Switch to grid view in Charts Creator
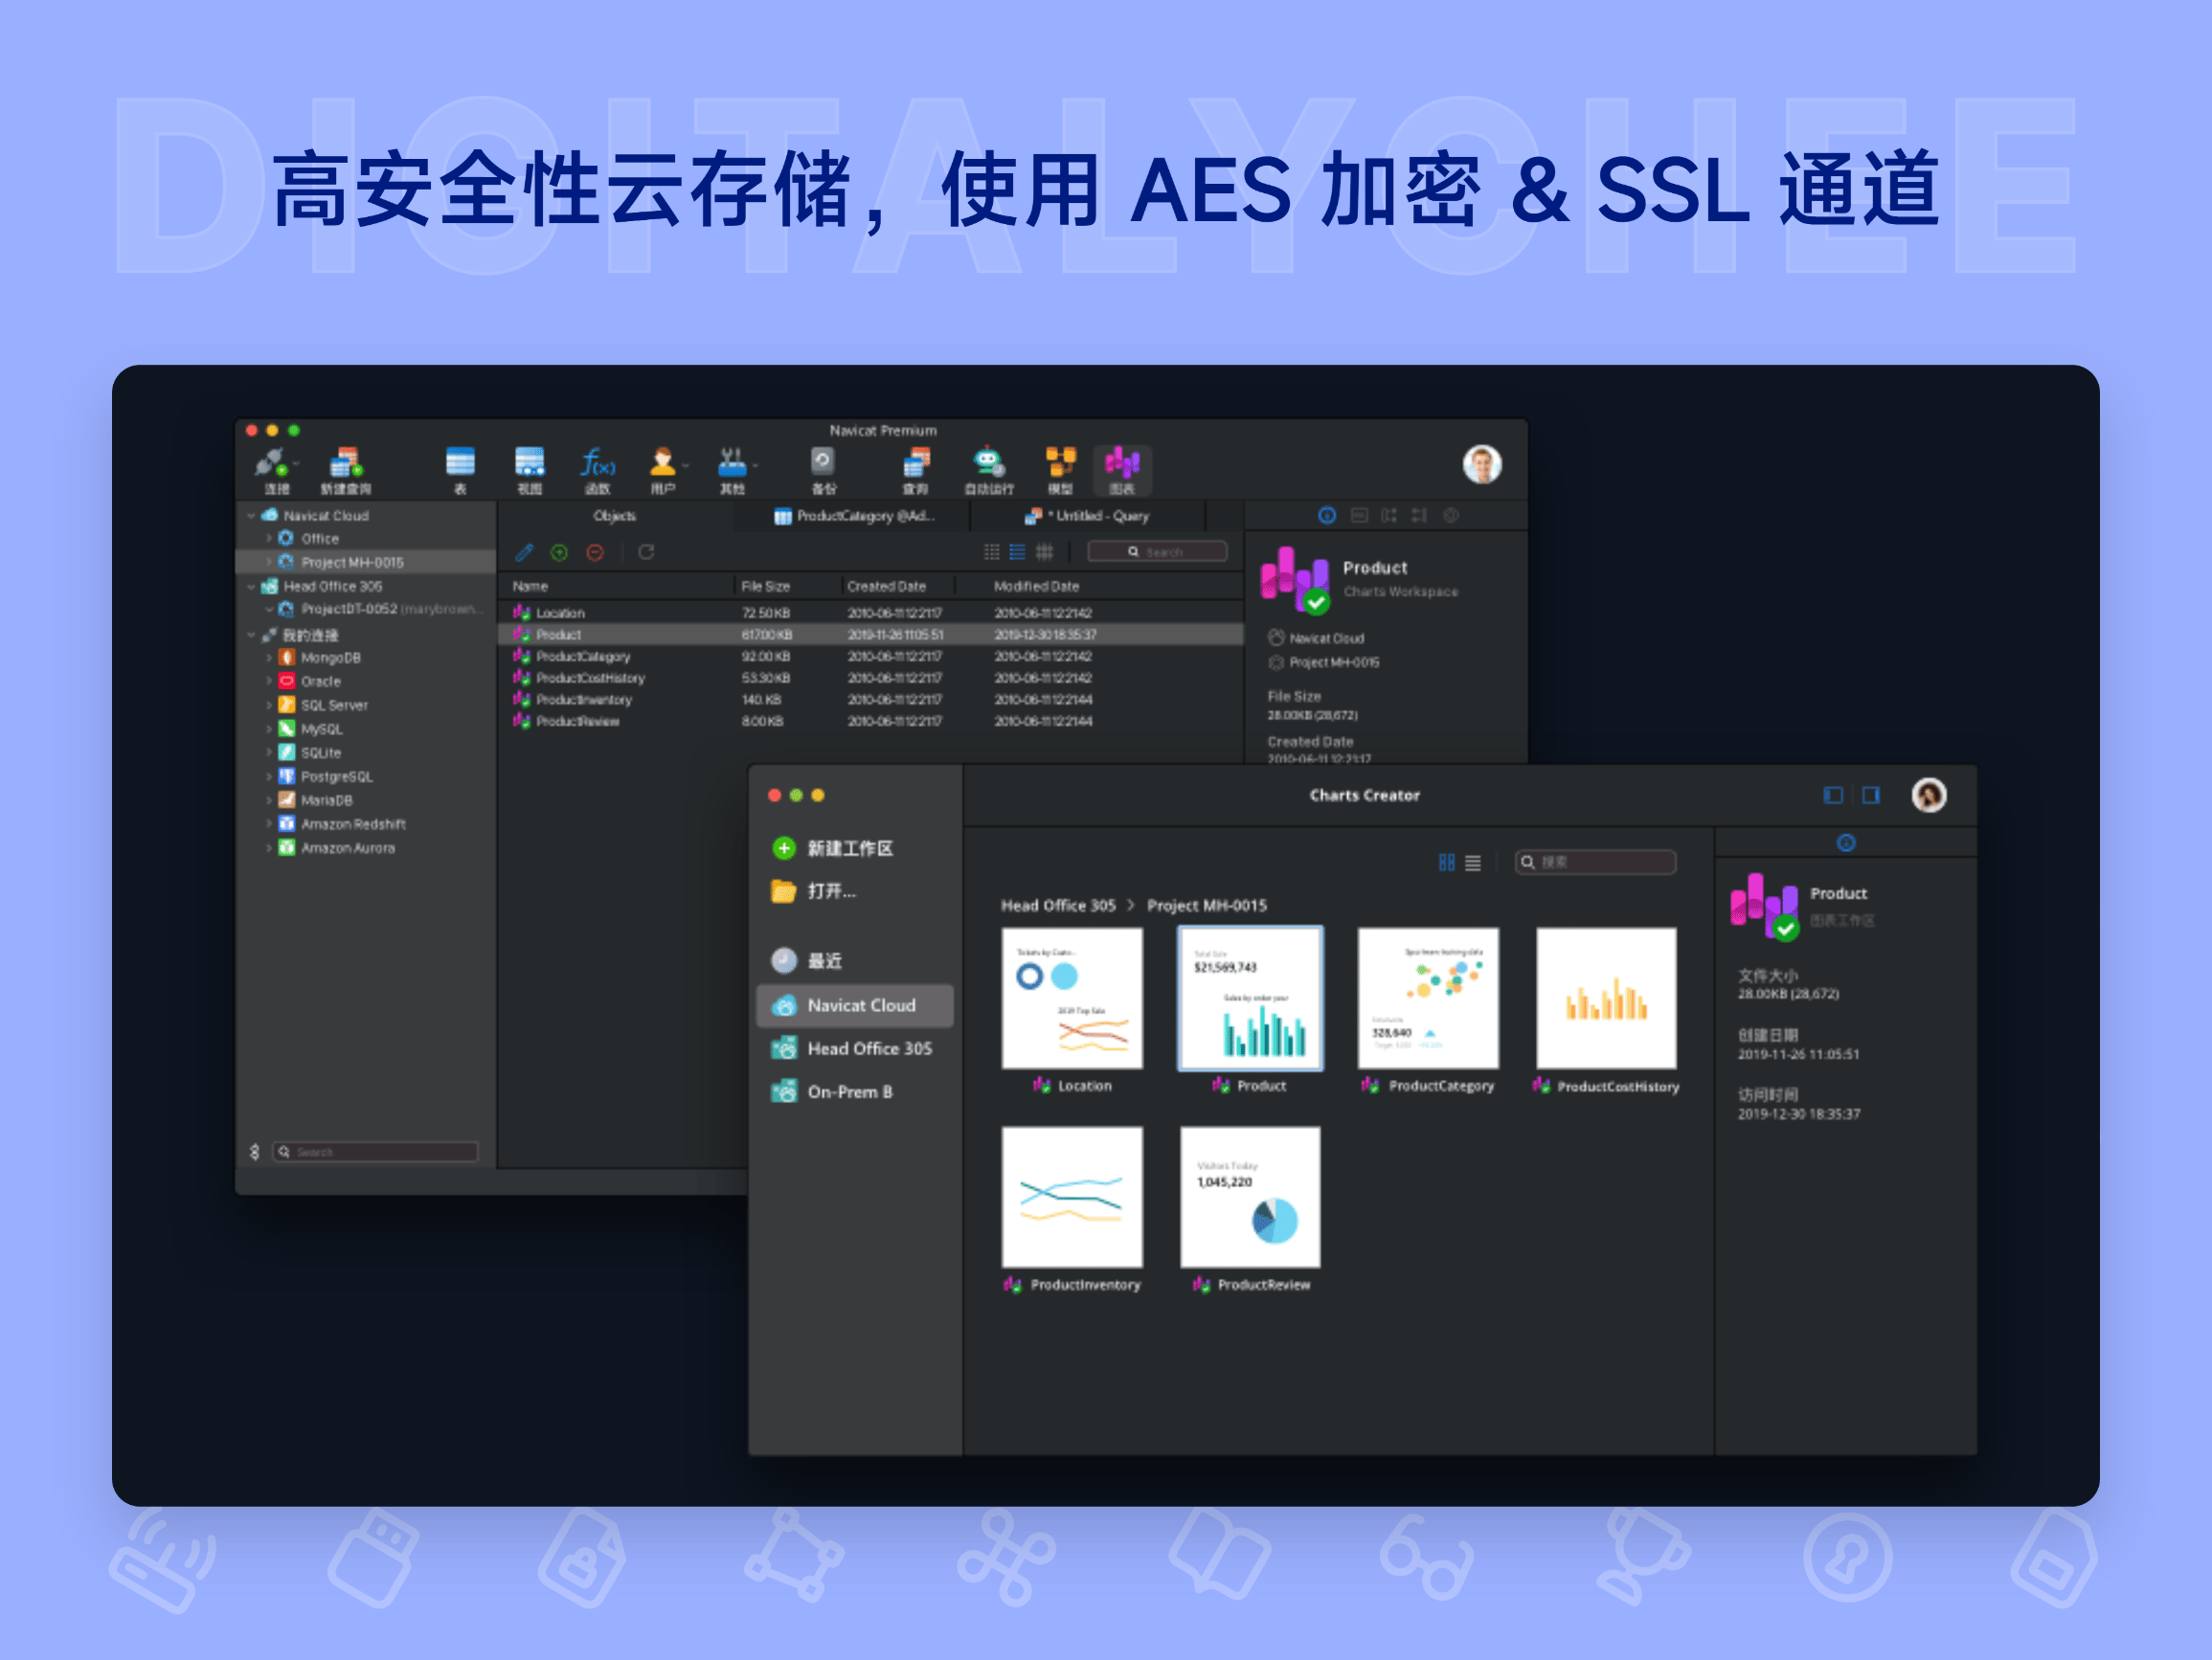 coord(1447,862)
